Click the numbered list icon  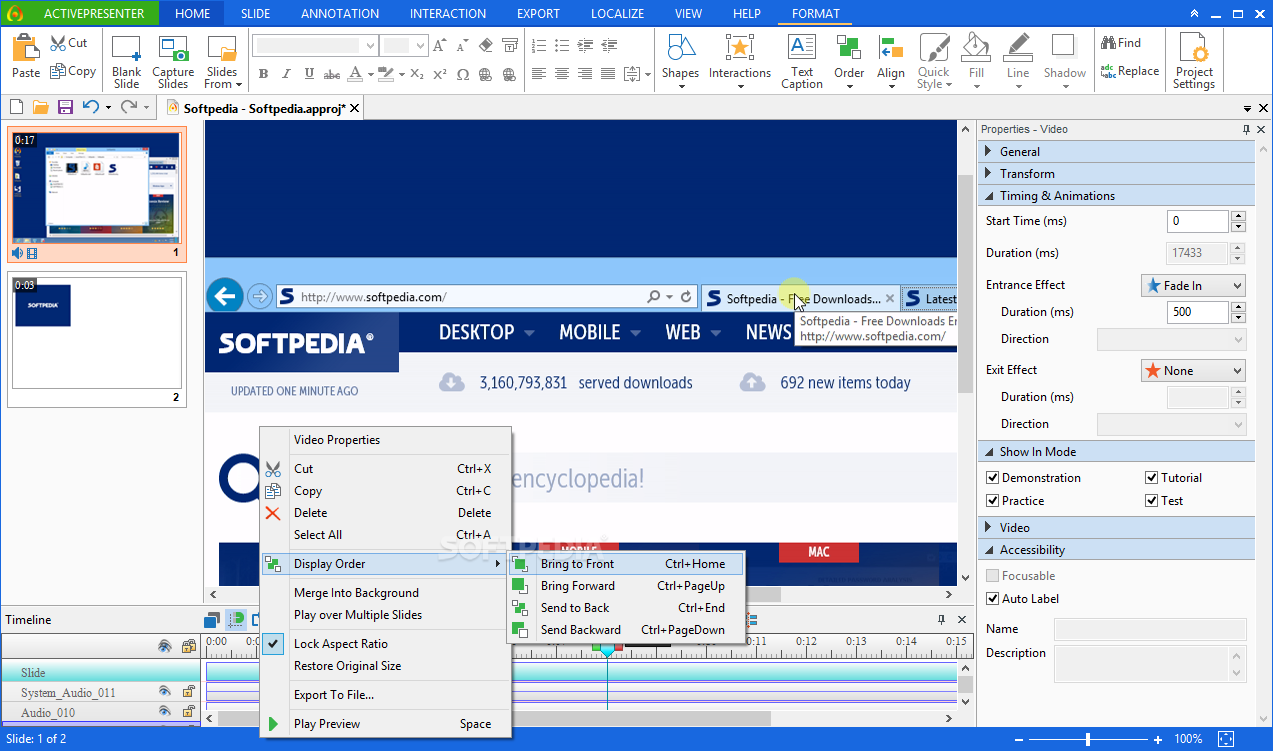click(539, 45)
